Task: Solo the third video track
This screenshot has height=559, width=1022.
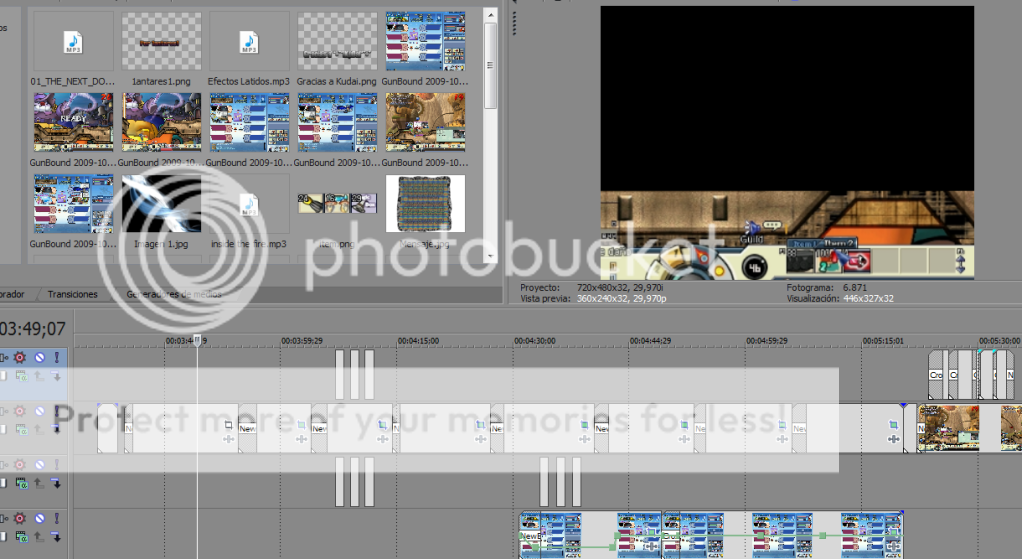Action: click(57, 465)
